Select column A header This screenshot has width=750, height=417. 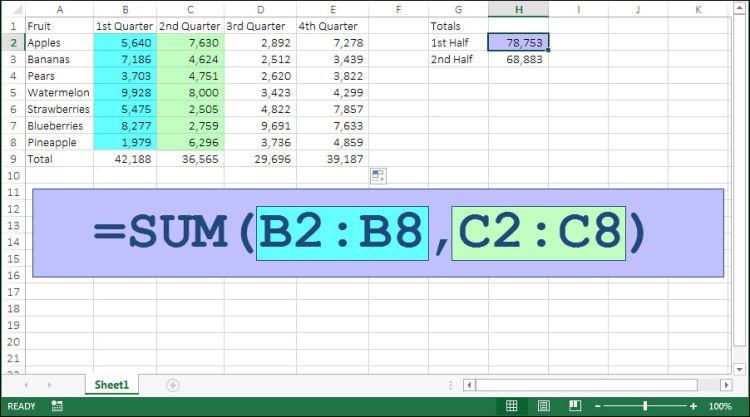point(60,10)
